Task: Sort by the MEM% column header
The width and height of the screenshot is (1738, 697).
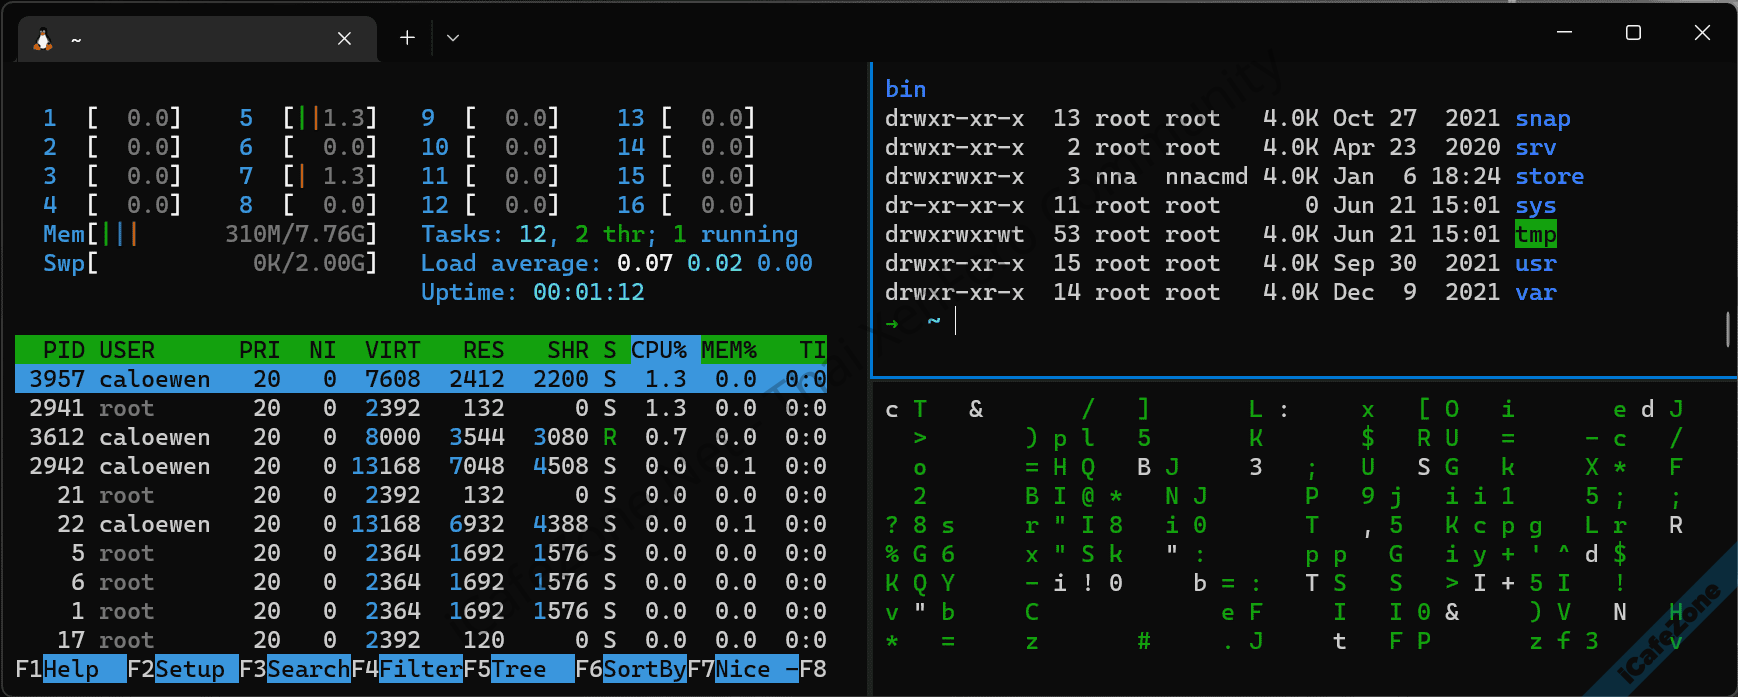Action: tap(729, 350)
